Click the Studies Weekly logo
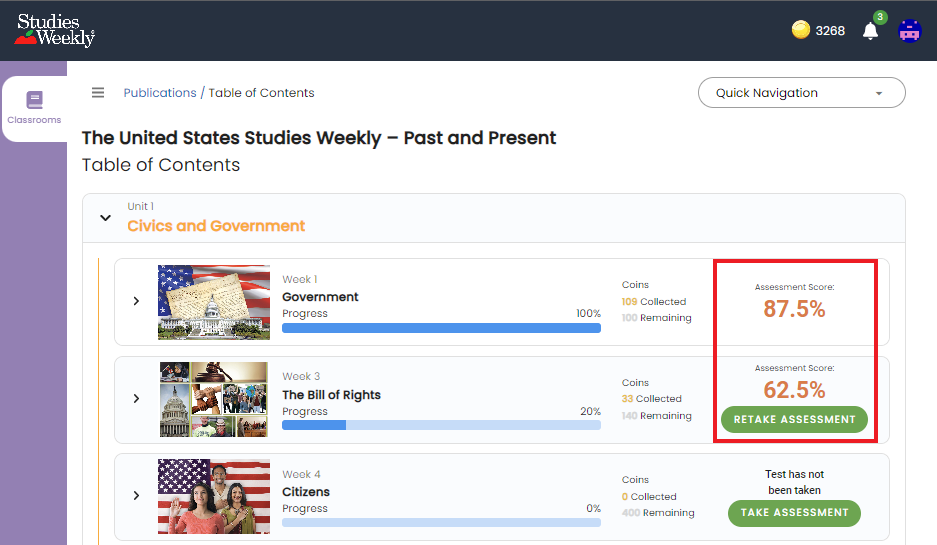The image size is (937, 545). (54, 30)
